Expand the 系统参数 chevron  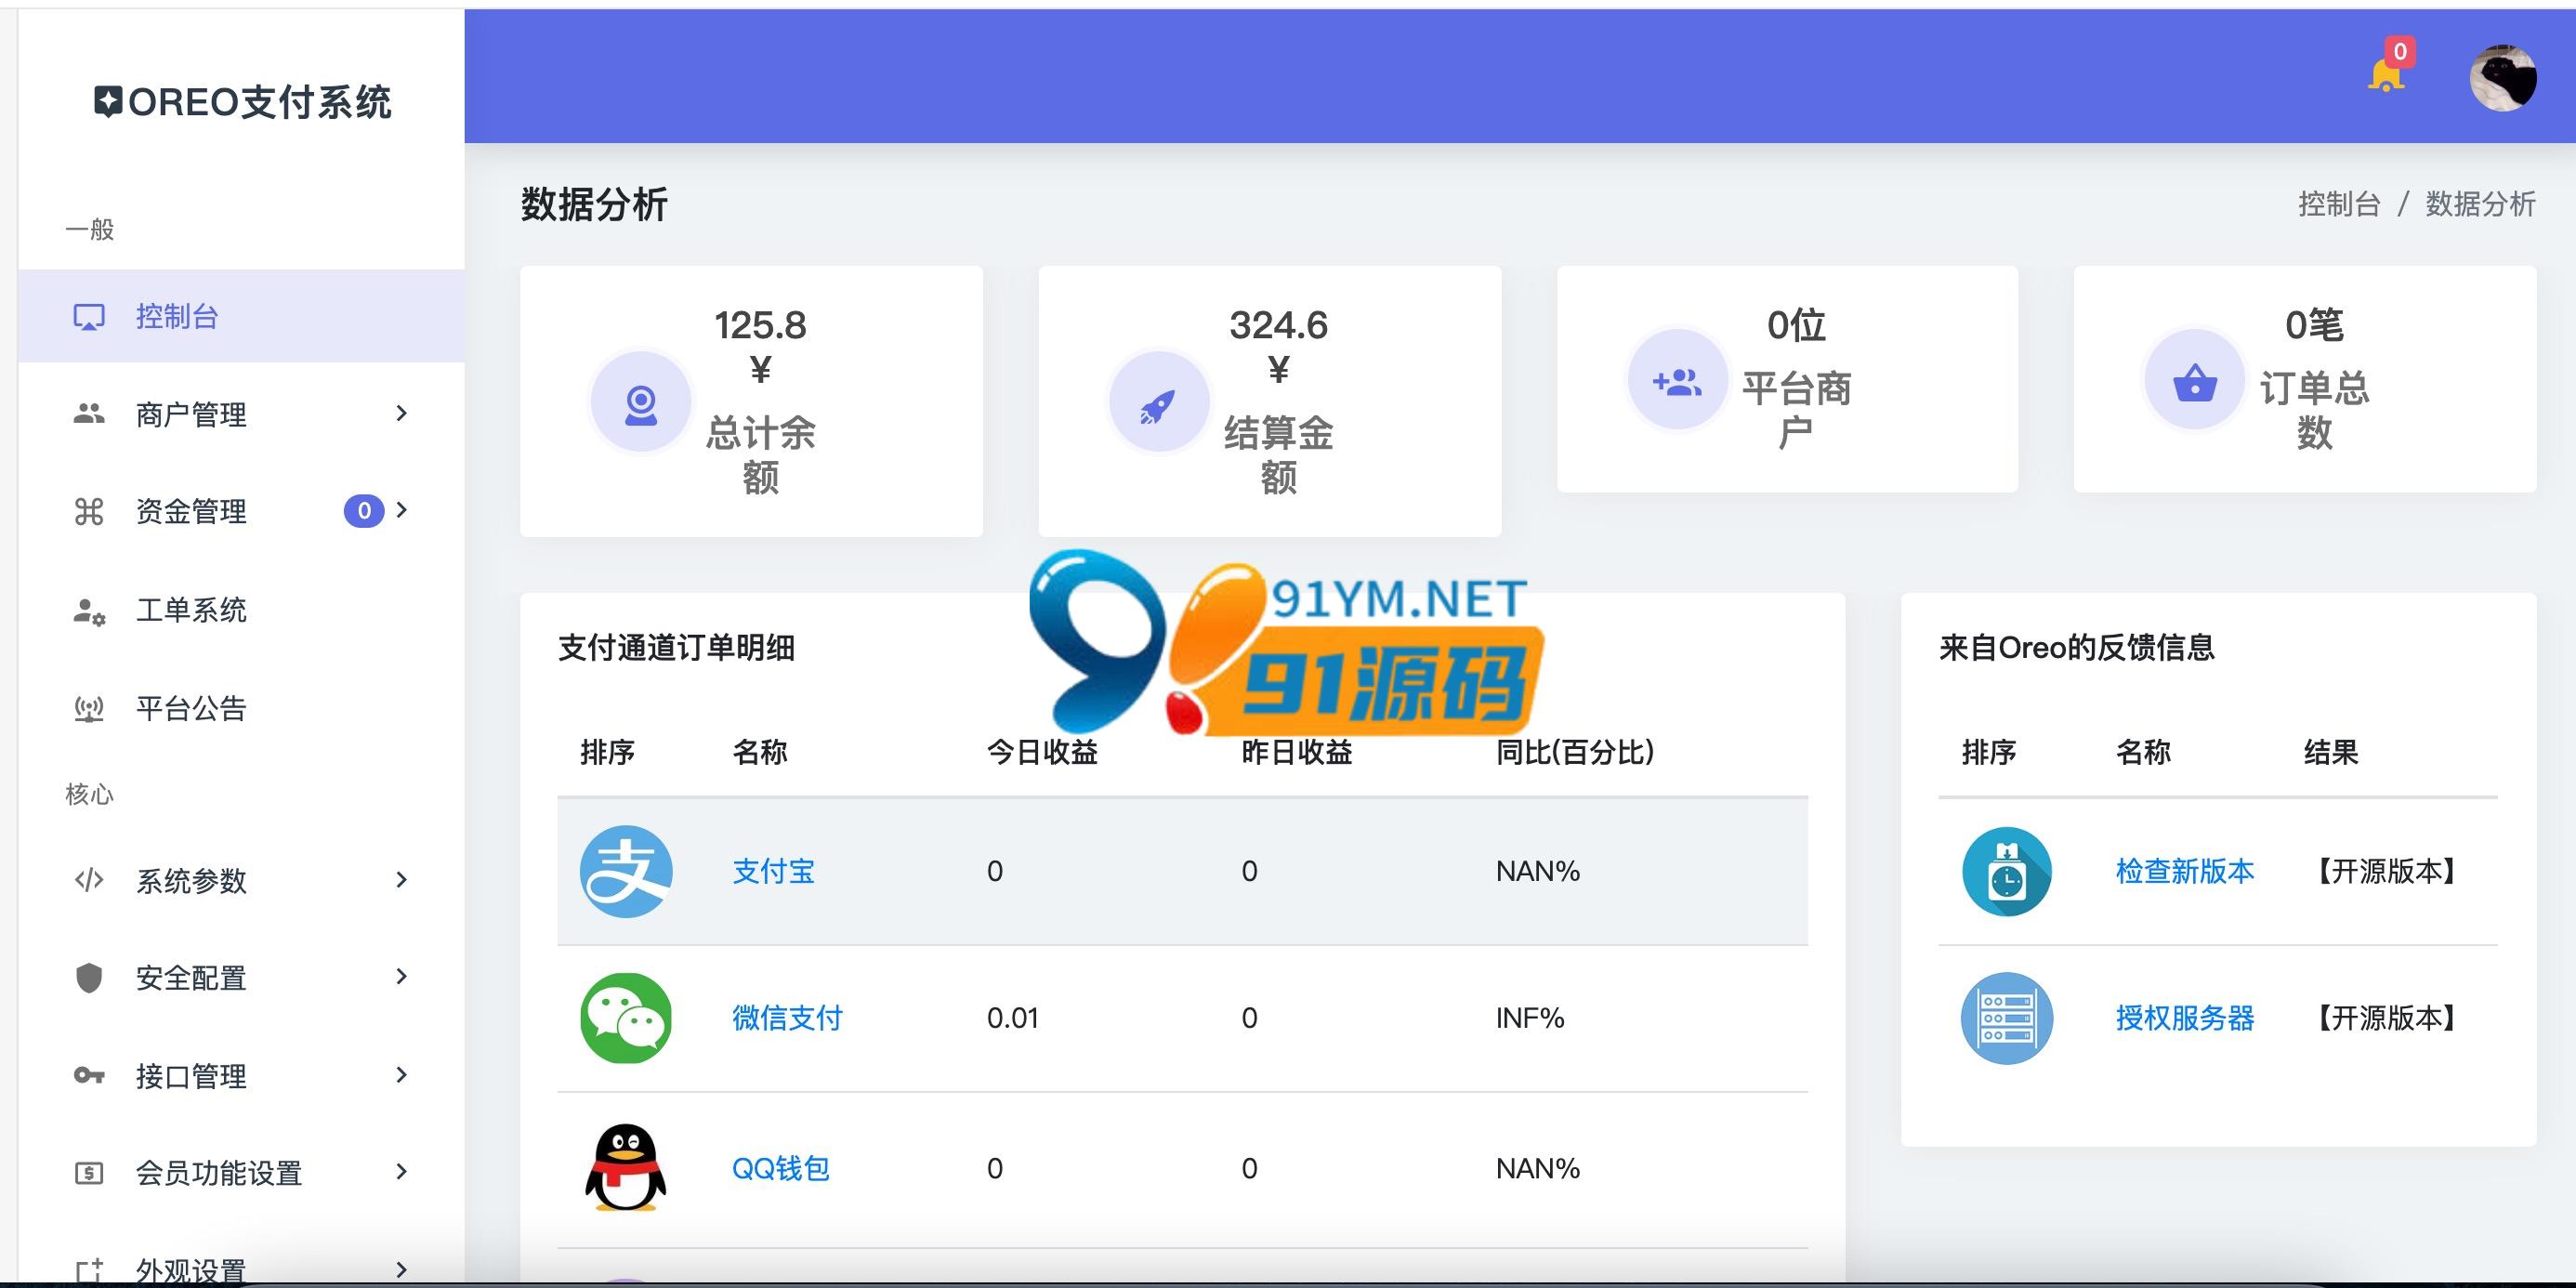pyautogui.click(x=401, y=880)
